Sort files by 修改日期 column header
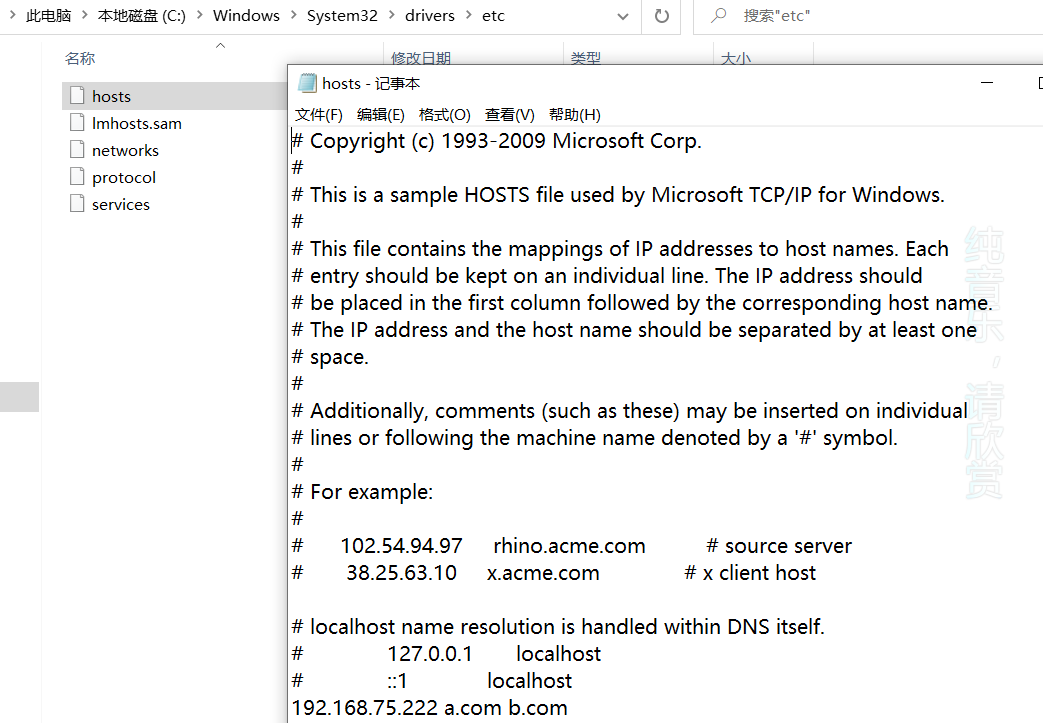 click(421, 58)
